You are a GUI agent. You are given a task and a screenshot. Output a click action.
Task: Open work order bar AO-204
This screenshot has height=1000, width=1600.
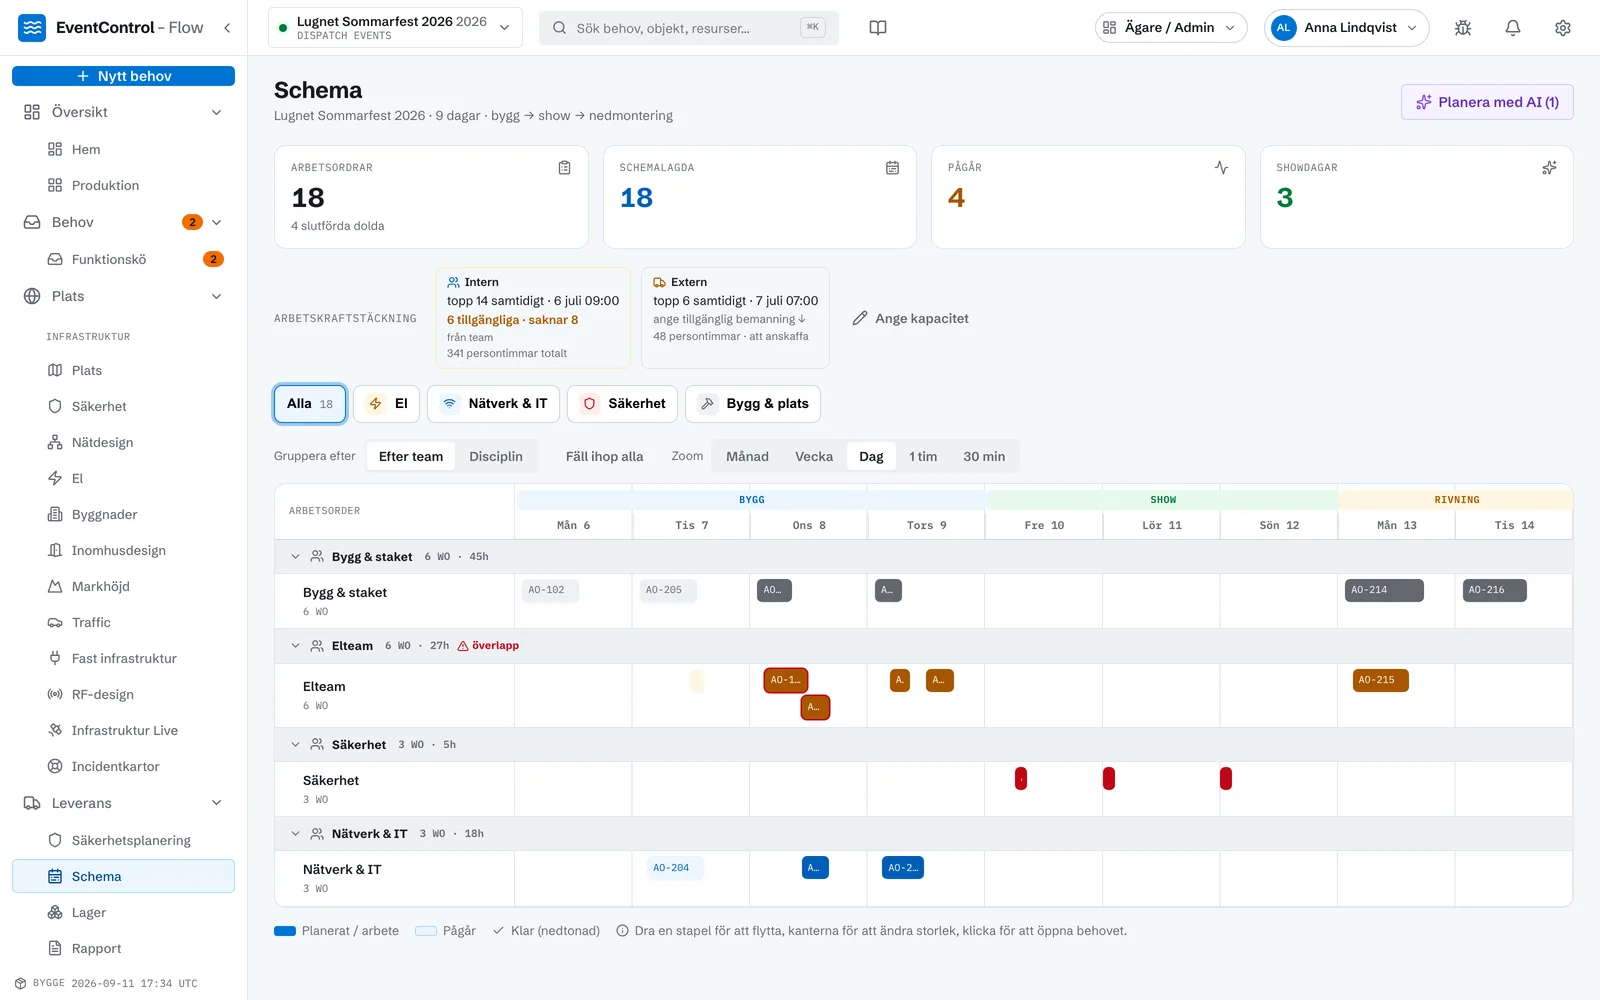click(674, 868)
